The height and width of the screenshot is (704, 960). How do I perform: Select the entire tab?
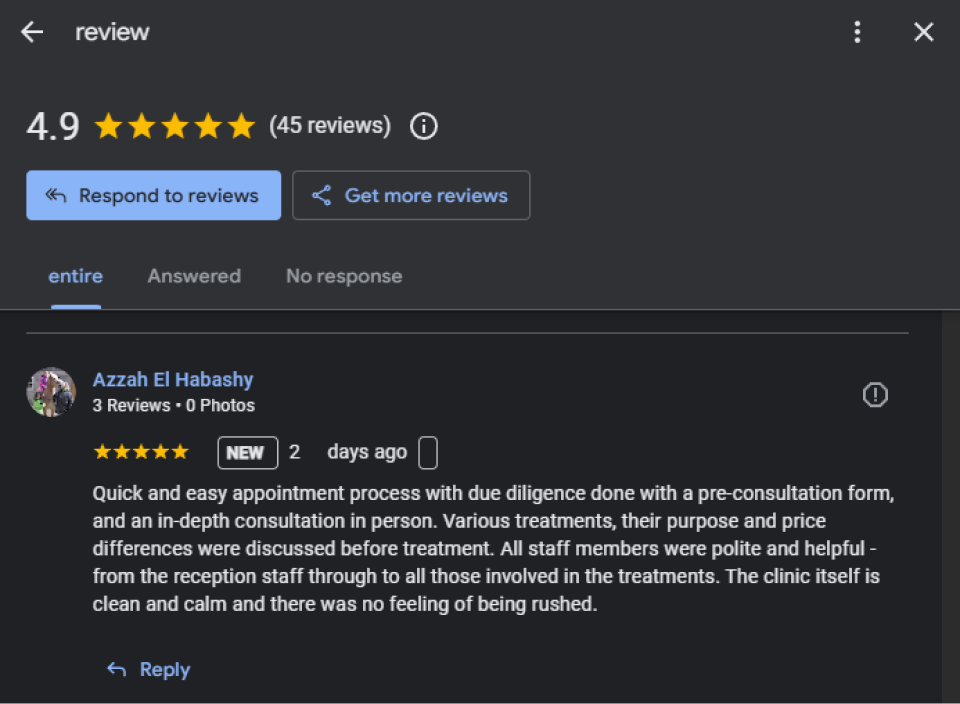(x=76, y=276)
